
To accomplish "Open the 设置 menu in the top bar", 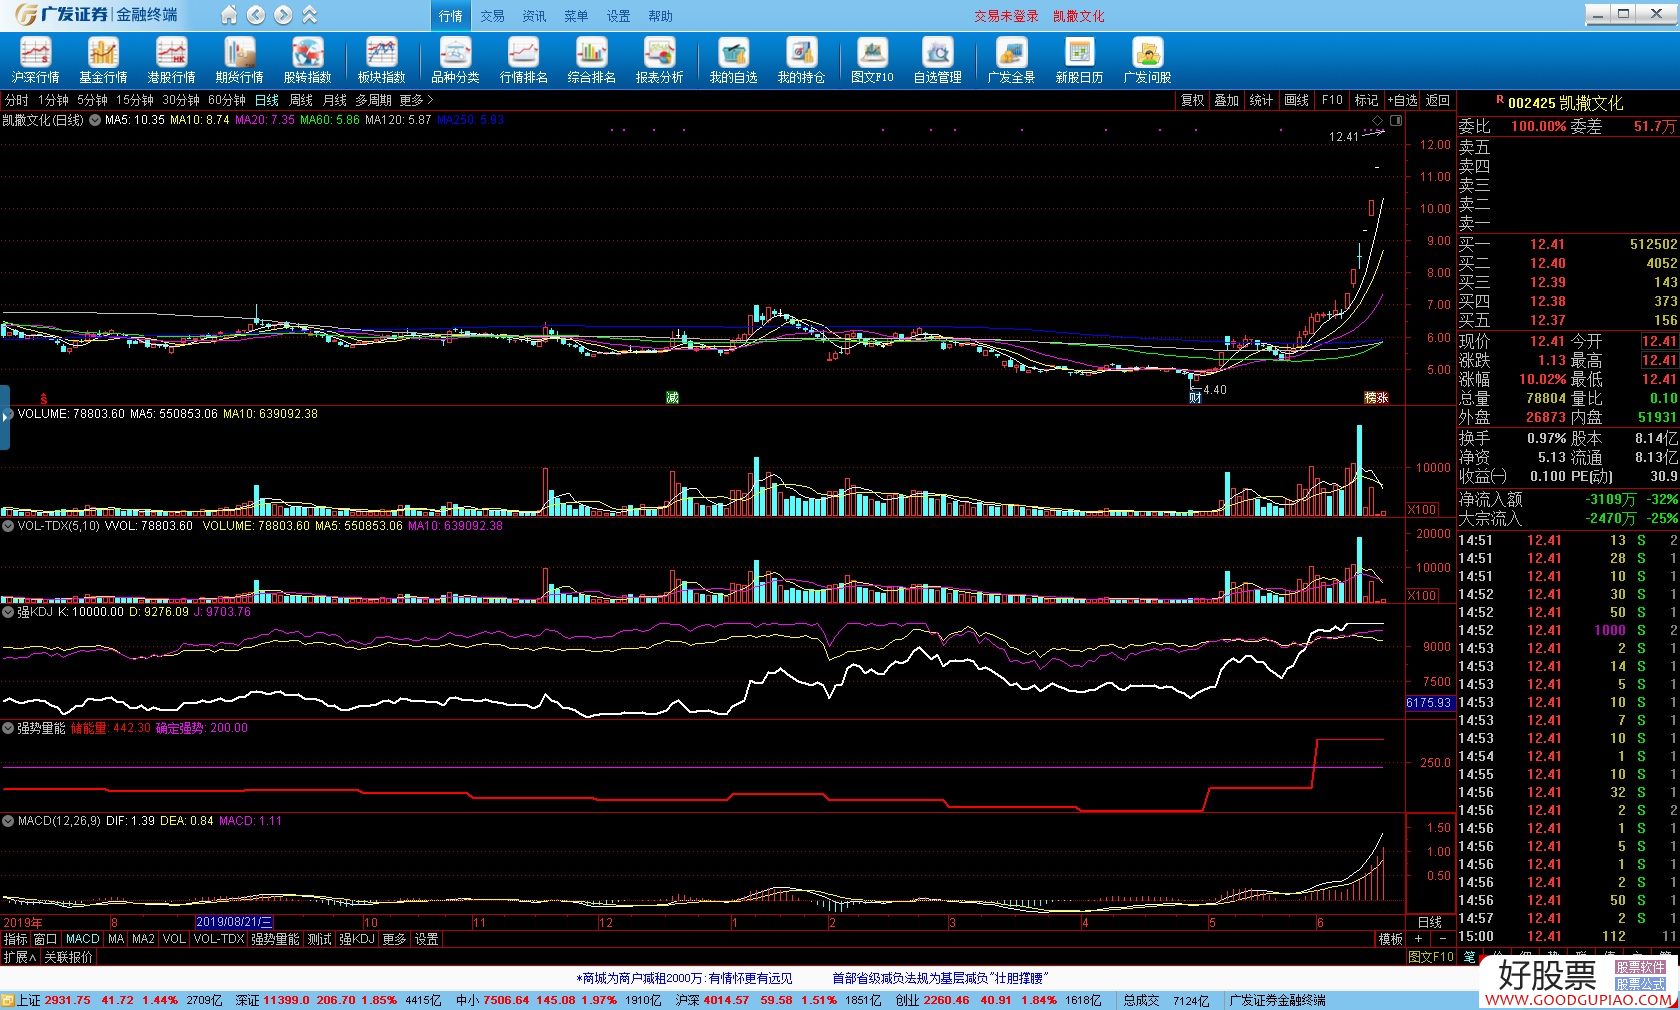I will point(618,16).
